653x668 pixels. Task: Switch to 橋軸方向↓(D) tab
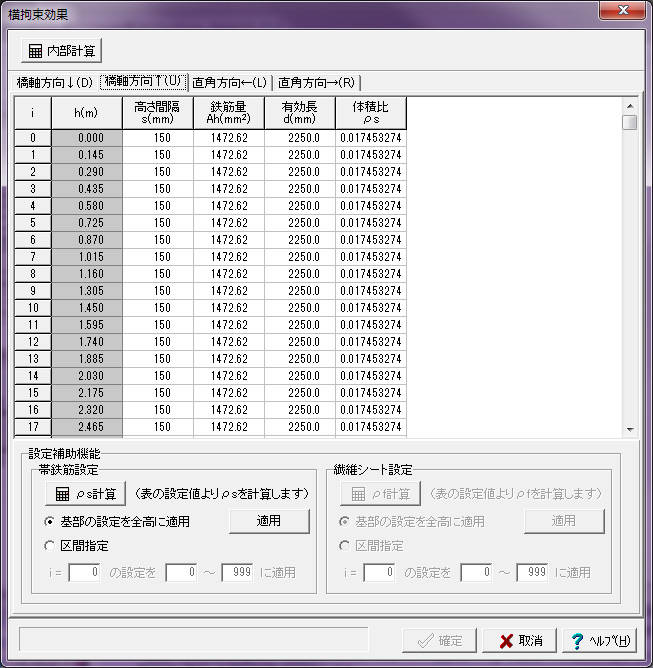pos(55,83)
